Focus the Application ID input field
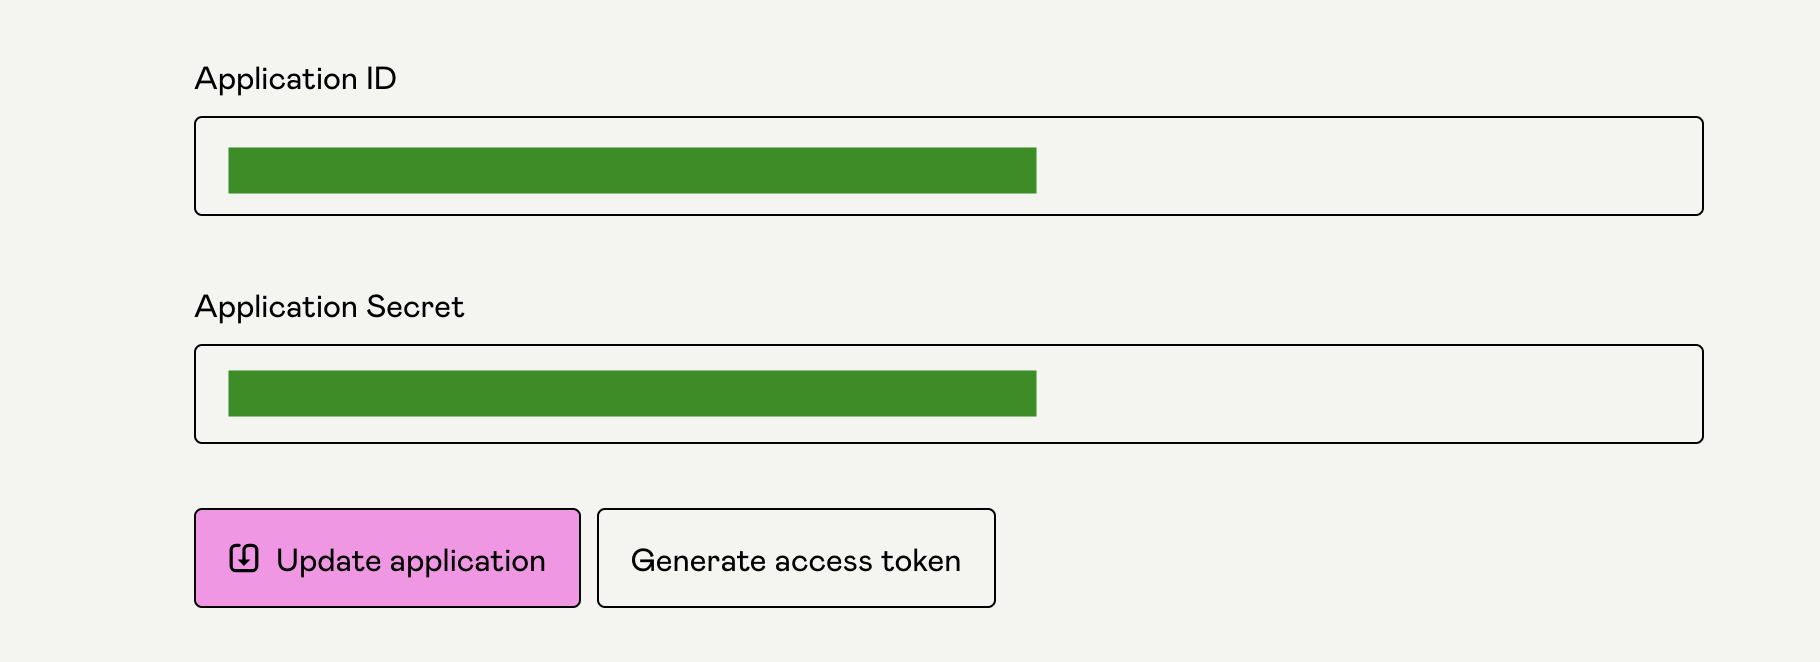Screen dimensions: 1820x662 (x=948, y=166)
